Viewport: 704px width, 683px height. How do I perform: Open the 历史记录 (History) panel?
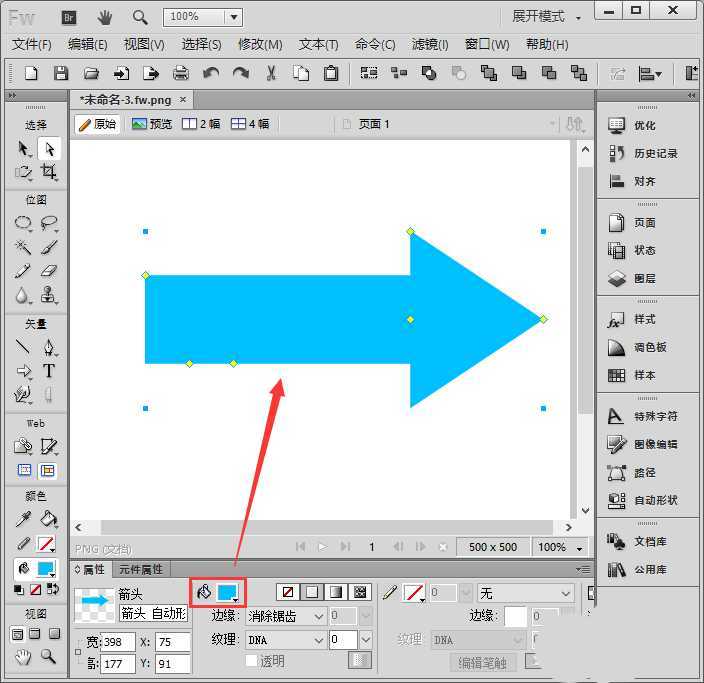655,153
